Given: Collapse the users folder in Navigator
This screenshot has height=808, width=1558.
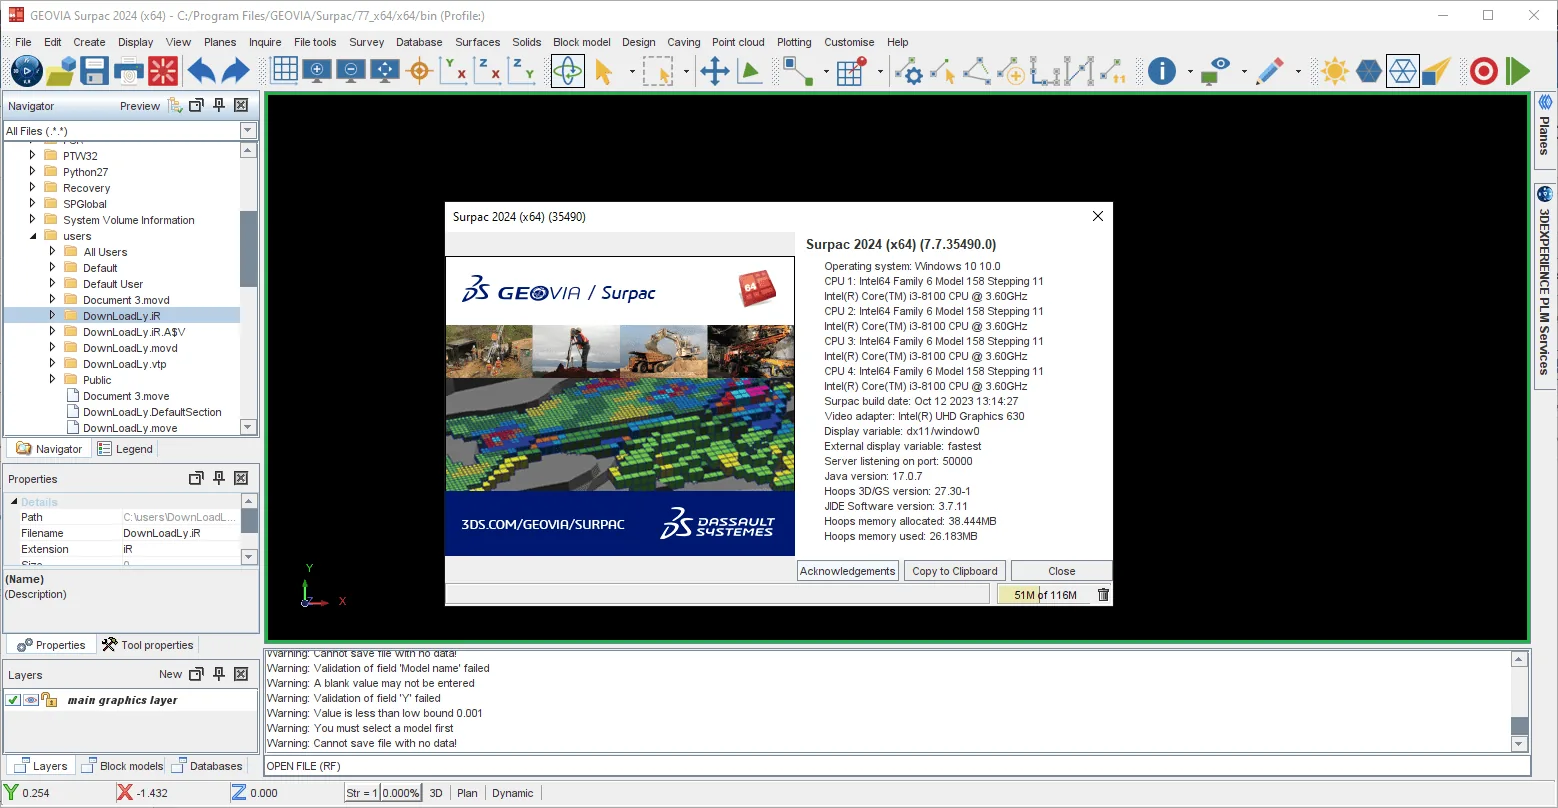Looking at the screenshot, I should coord(33,236).
